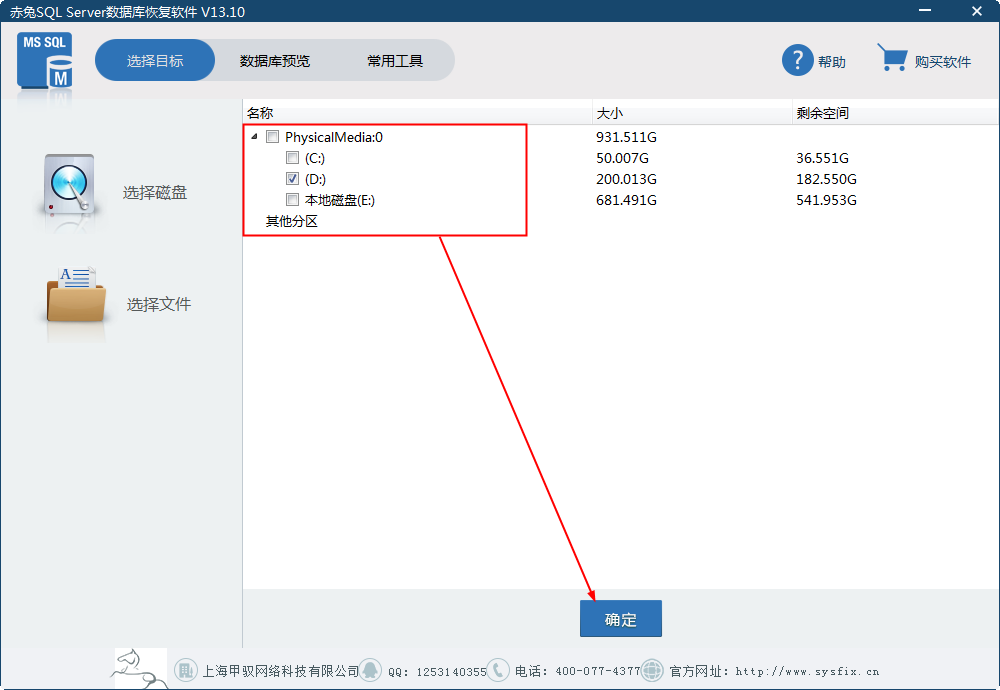Click the QQ: 1253140355 contact text
This screenshot has height=690, width=1000.
[438, 672]
